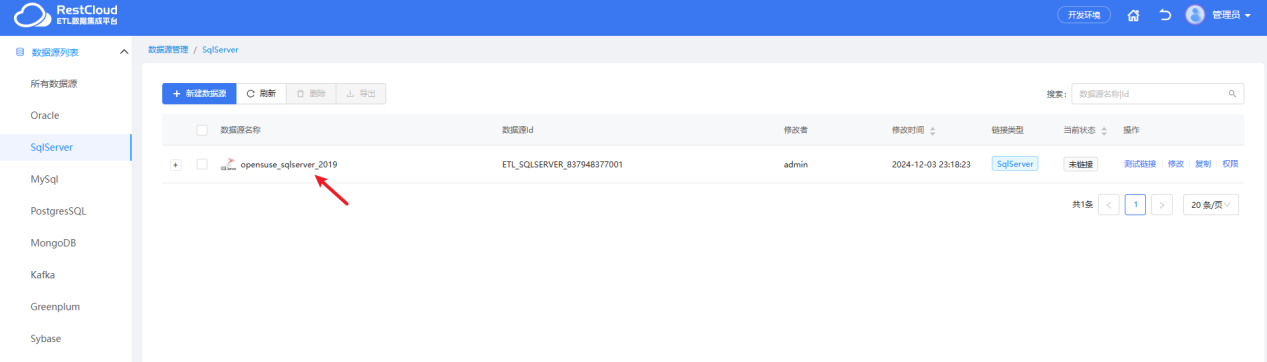1267x362 pixels.
Task: Click the 数据源列表 list icon in sidebar
Action: (20, 51)
